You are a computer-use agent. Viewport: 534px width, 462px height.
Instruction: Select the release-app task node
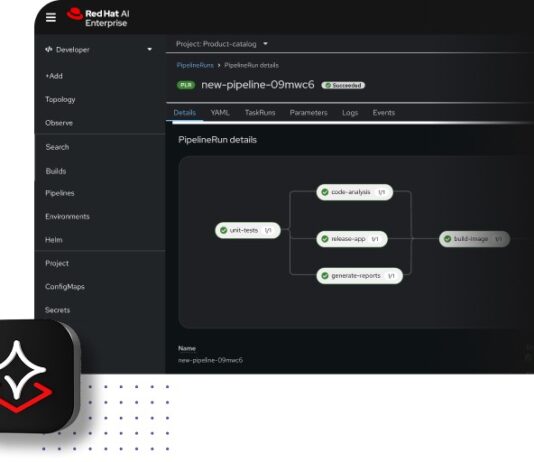[x=352, y=239]
